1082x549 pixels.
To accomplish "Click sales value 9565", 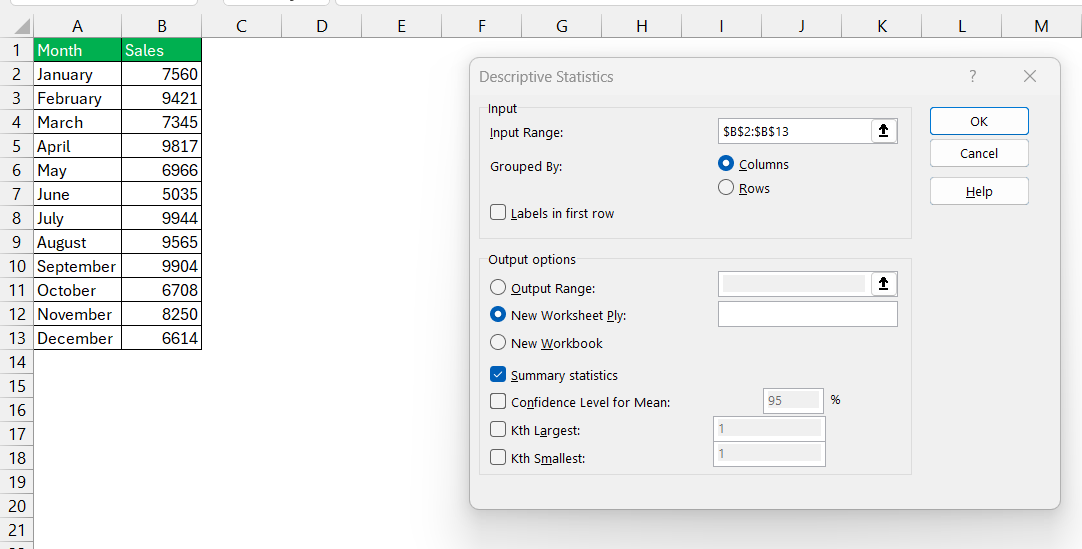I will (x=161, y=242).
